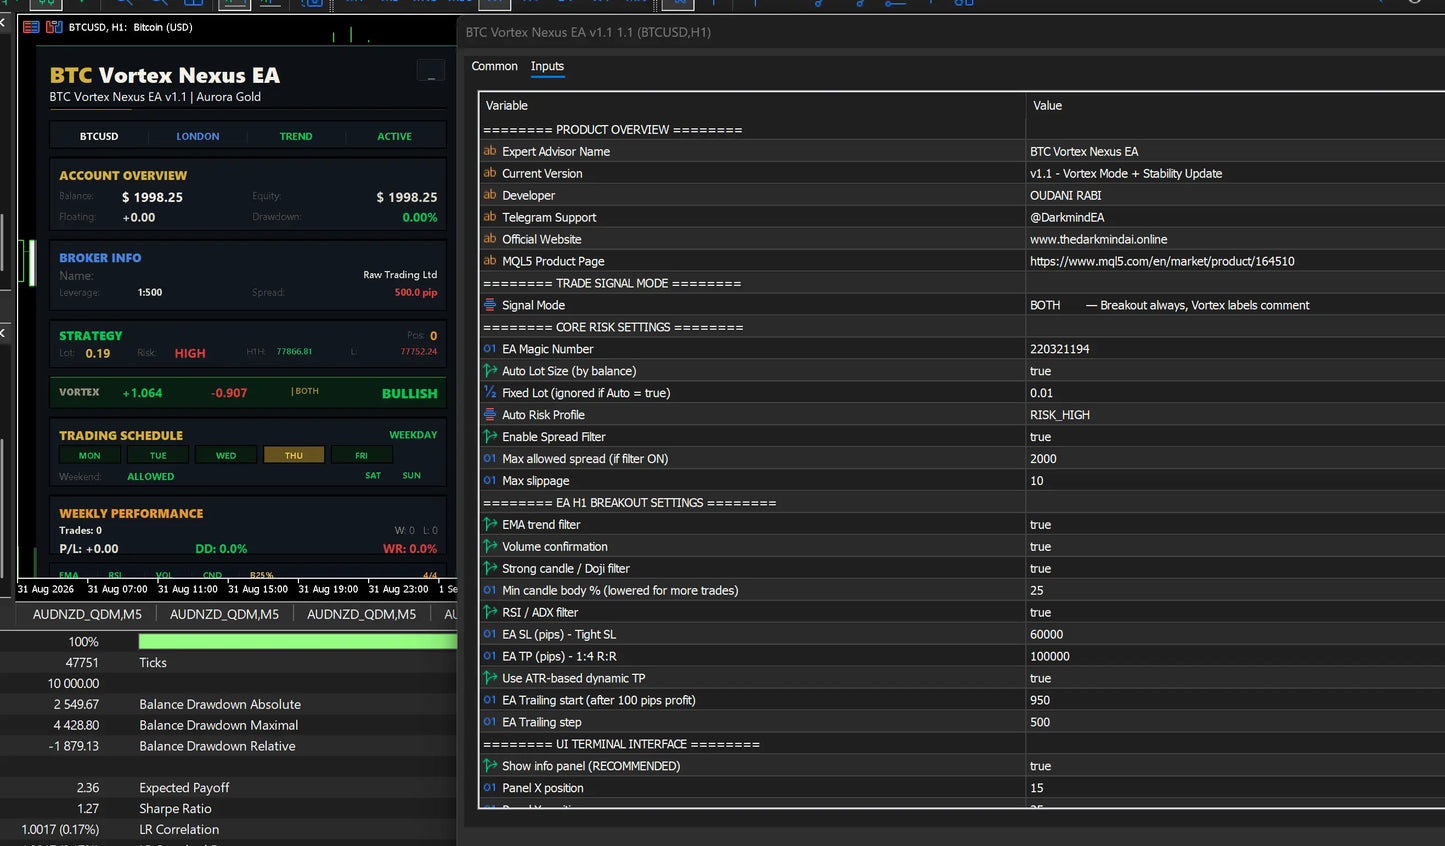Click the 47751 Ticks value
The width and height of the screenshot is (1445, 846).
82,663
